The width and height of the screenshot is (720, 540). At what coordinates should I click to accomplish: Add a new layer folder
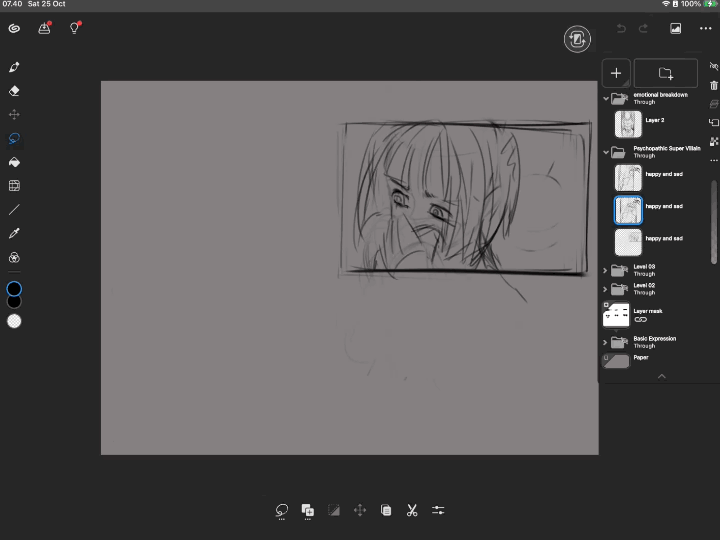pyautogui.click(x=665, y=73)
